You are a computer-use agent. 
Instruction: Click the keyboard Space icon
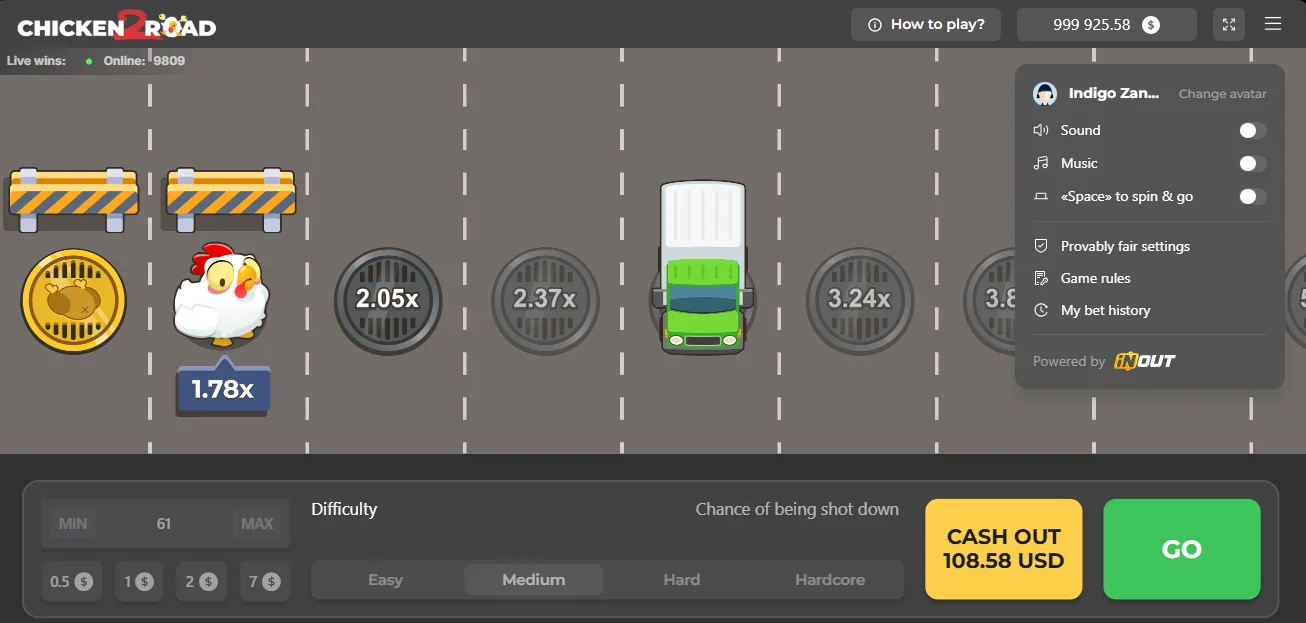pos(1041,196)
